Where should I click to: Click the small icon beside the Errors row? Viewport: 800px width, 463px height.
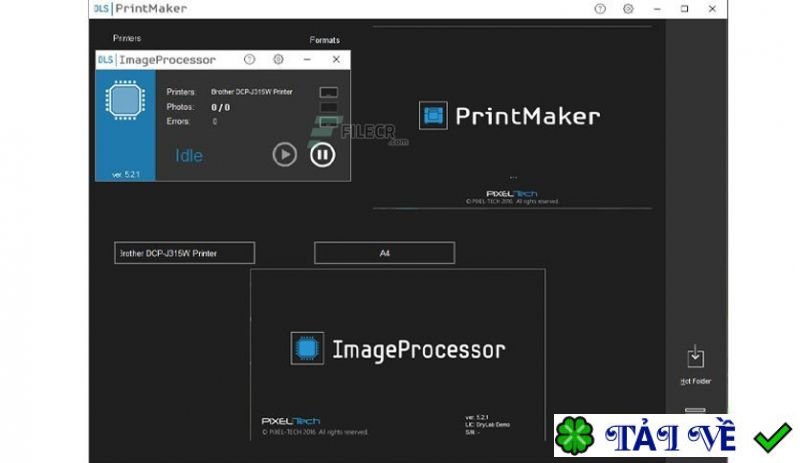[x=329, y=121]
